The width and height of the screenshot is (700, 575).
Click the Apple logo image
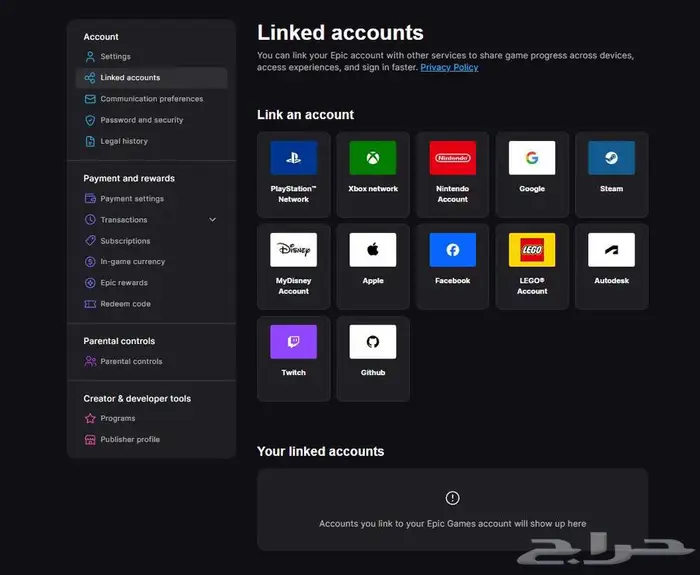373,250
